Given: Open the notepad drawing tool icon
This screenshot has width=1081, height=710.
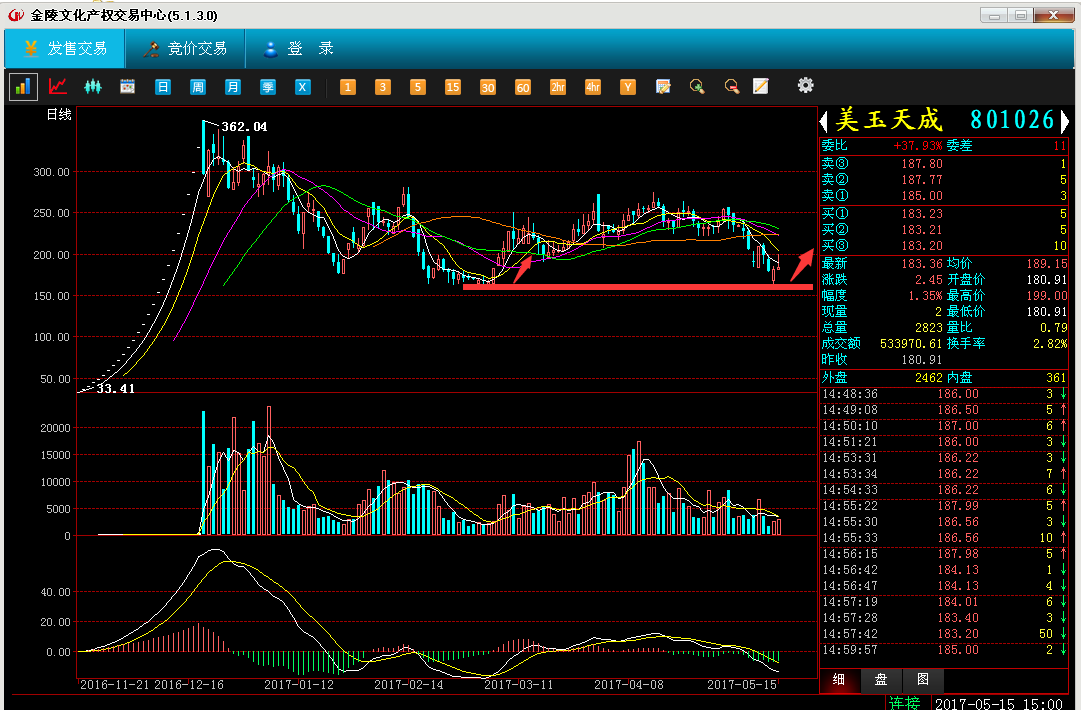Looking at the screenshot, I should pos(760,86).
